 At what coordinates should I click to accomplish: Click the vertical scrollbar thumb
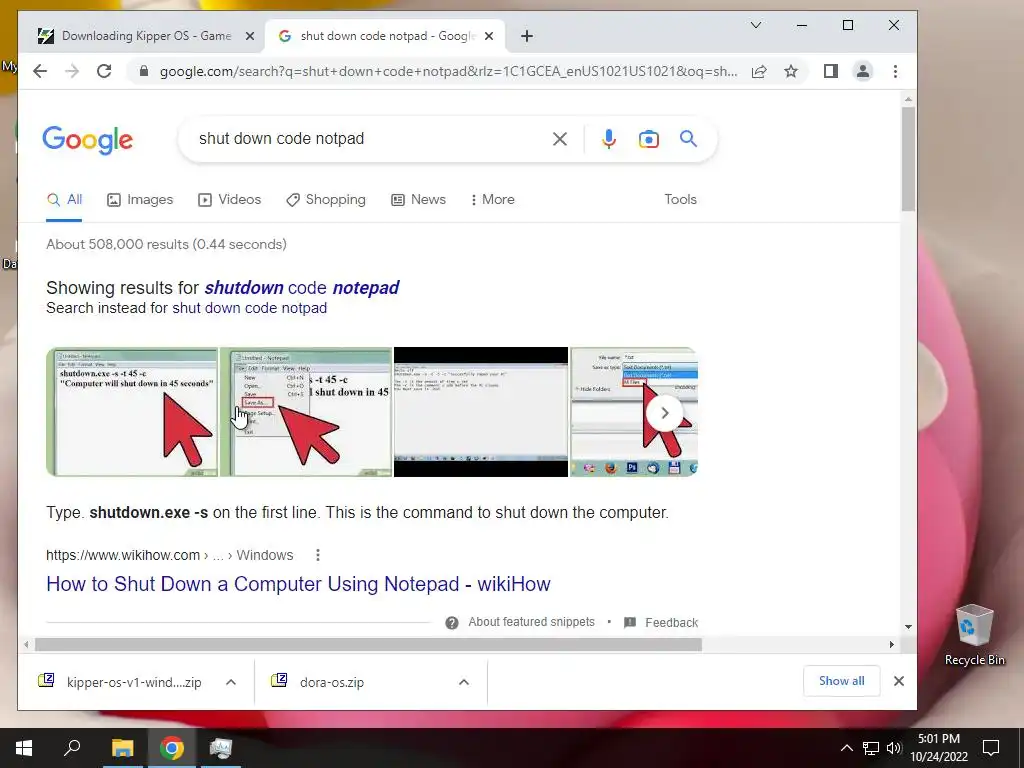(908, 159)
